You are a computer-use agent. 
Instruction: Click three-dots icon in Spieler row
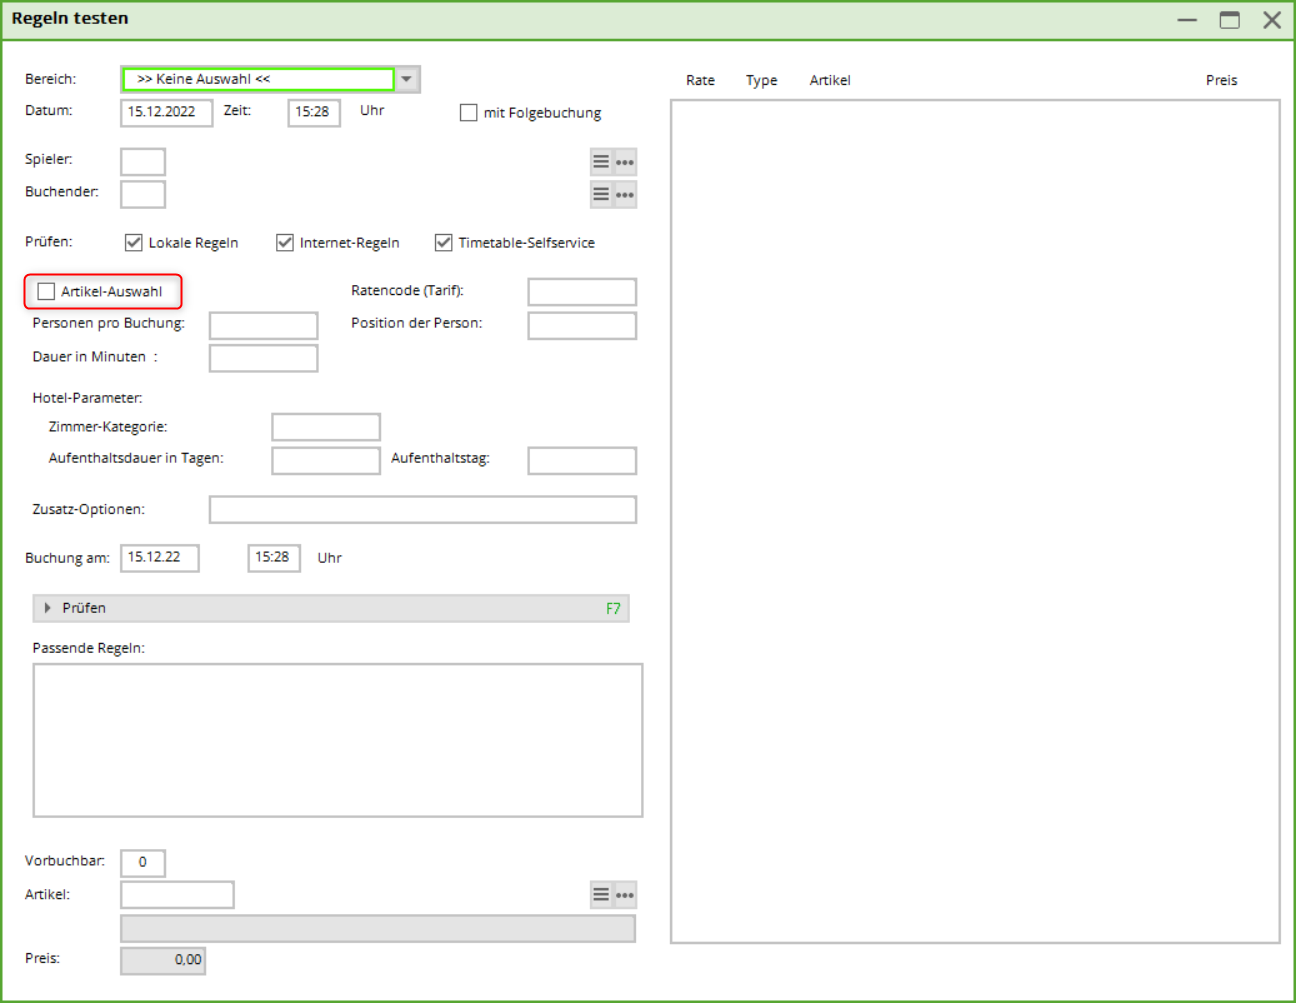(625, 162)
